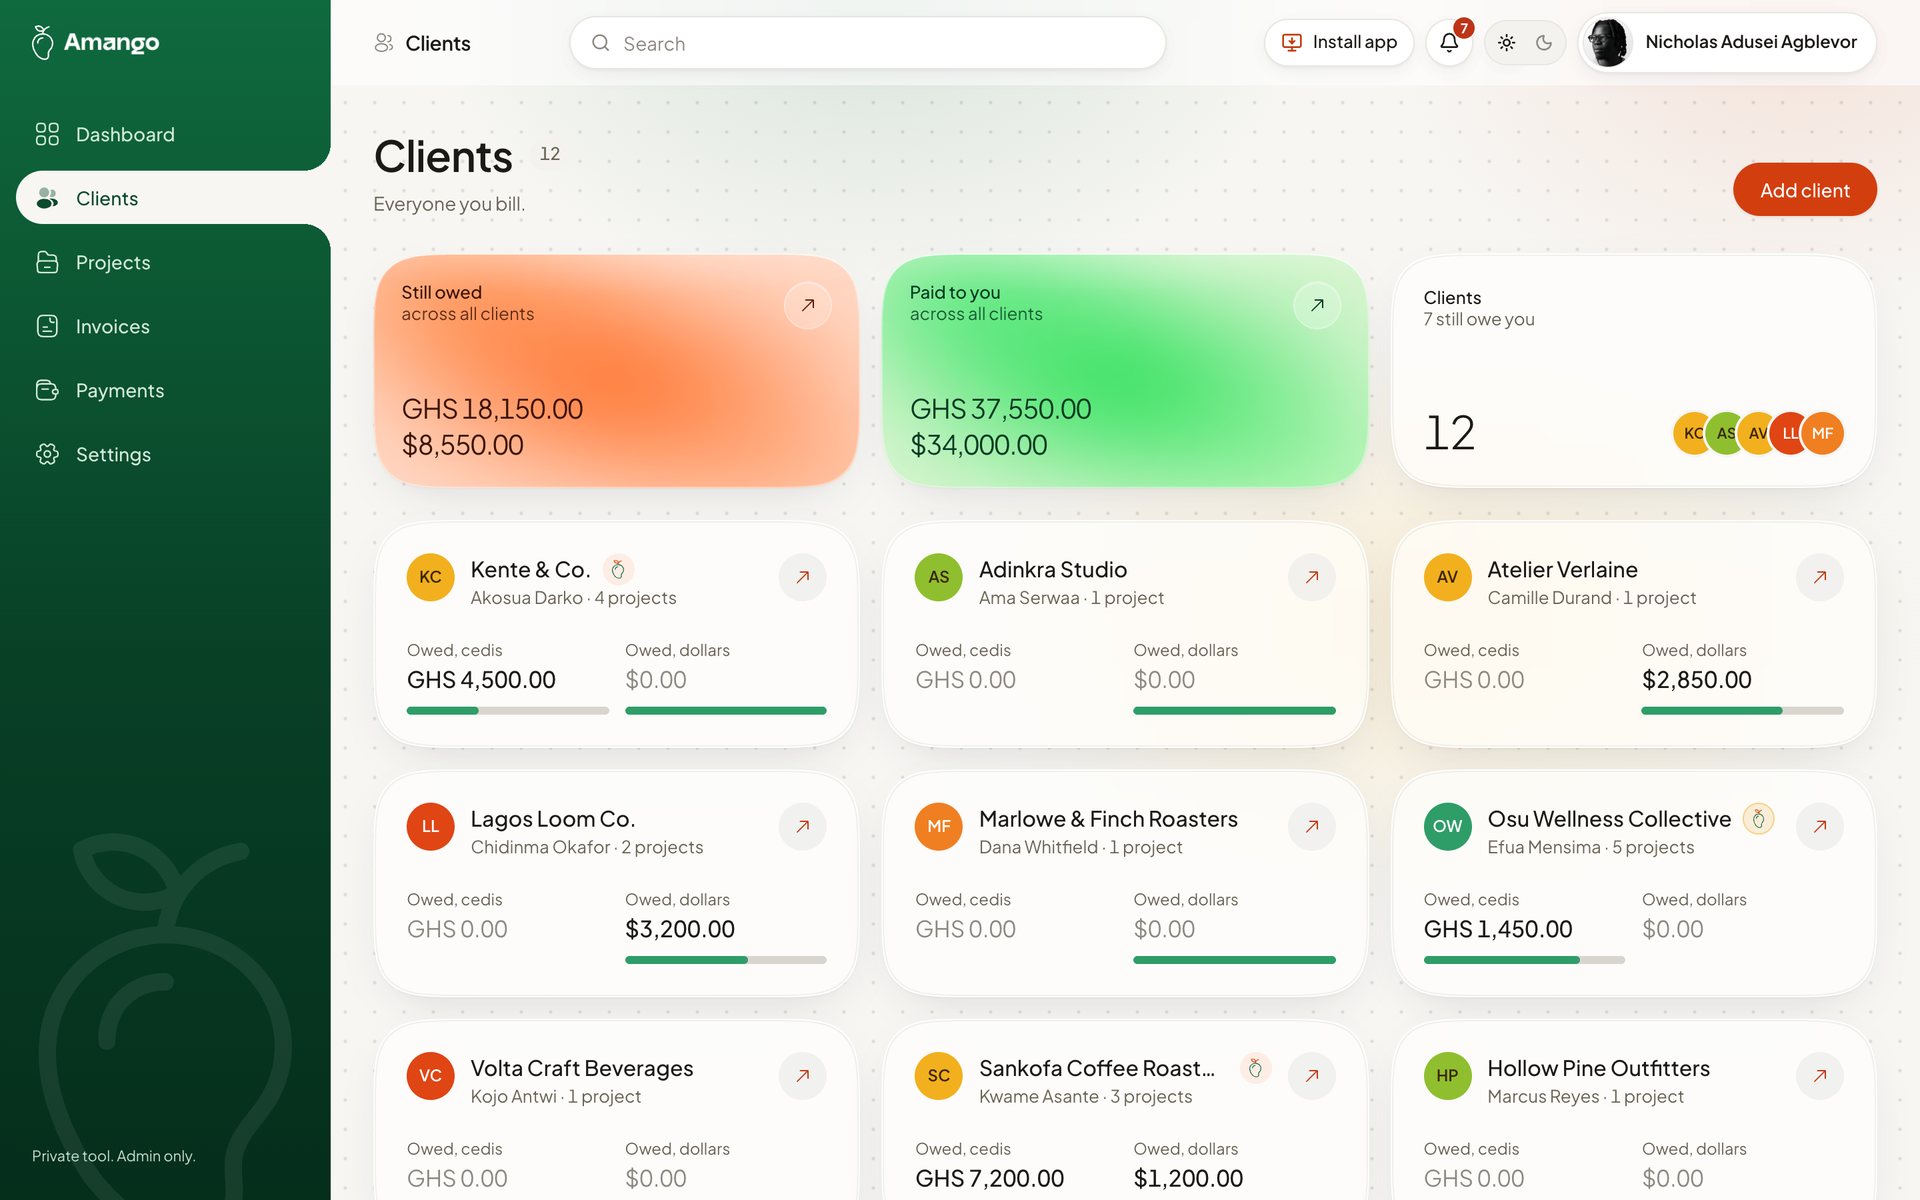Click '$3,200.00' on Lagos Loom card

tap(680, 929)
